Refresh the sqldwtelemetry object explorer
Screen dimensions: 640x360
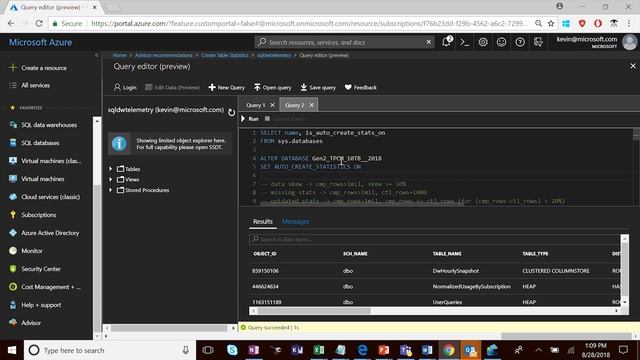pyautogui.click(x=231, y=112)
